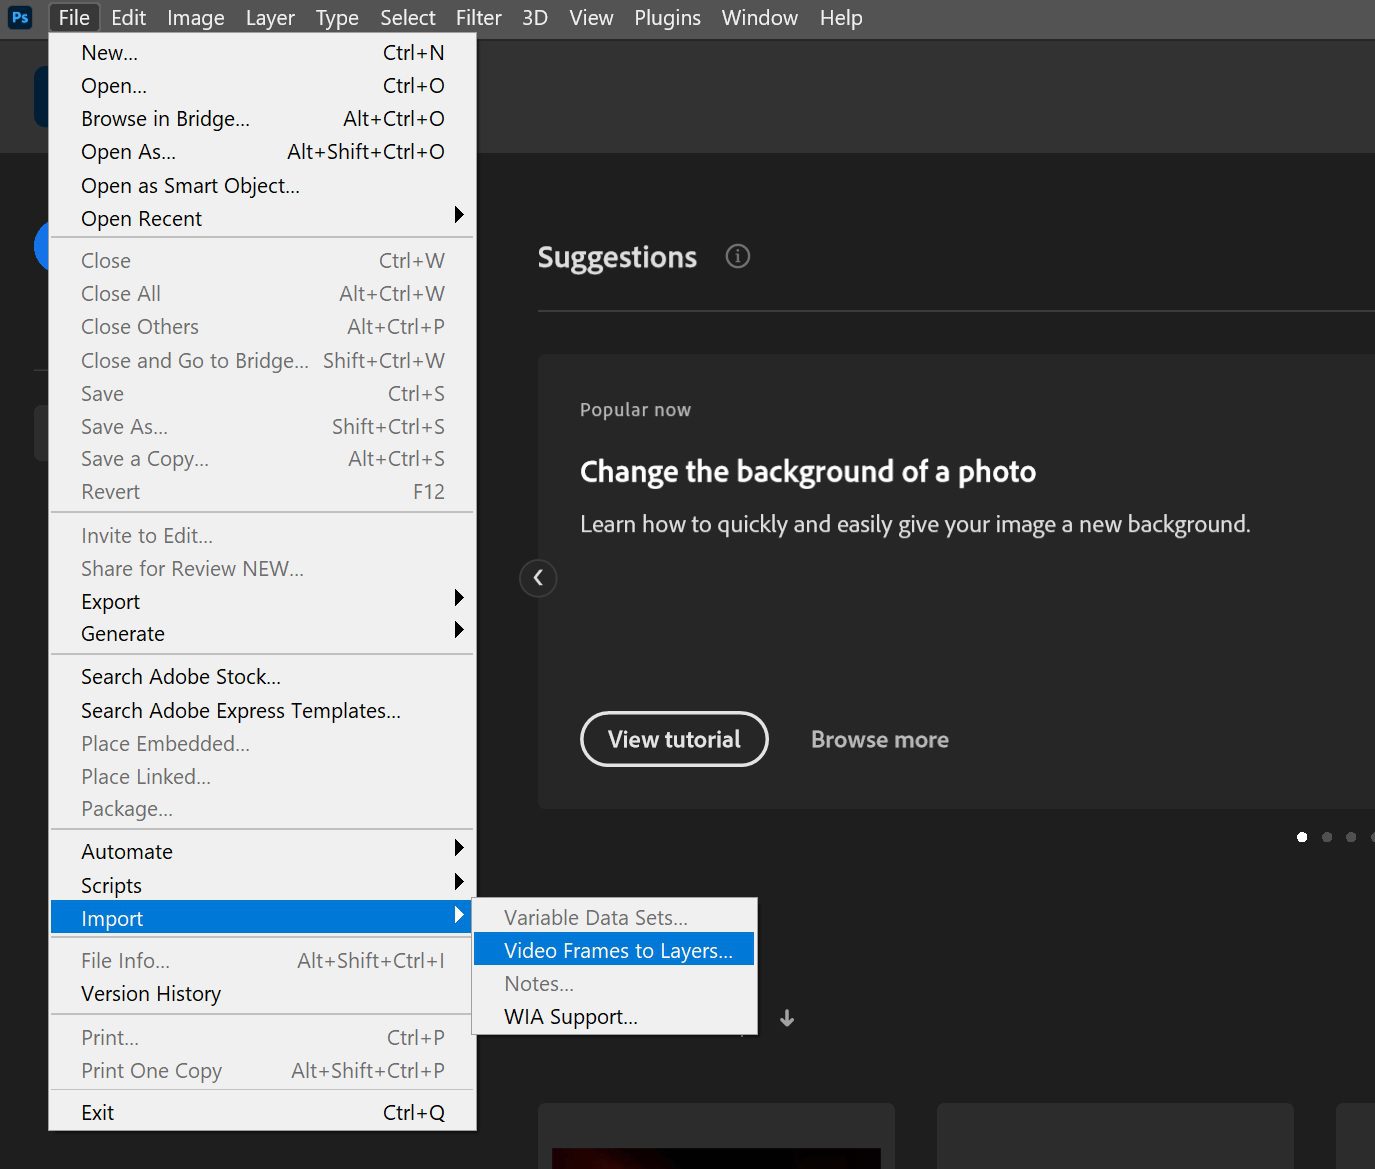
Task: Expand the Generate submenu
Action: click(x=262, y=633)
